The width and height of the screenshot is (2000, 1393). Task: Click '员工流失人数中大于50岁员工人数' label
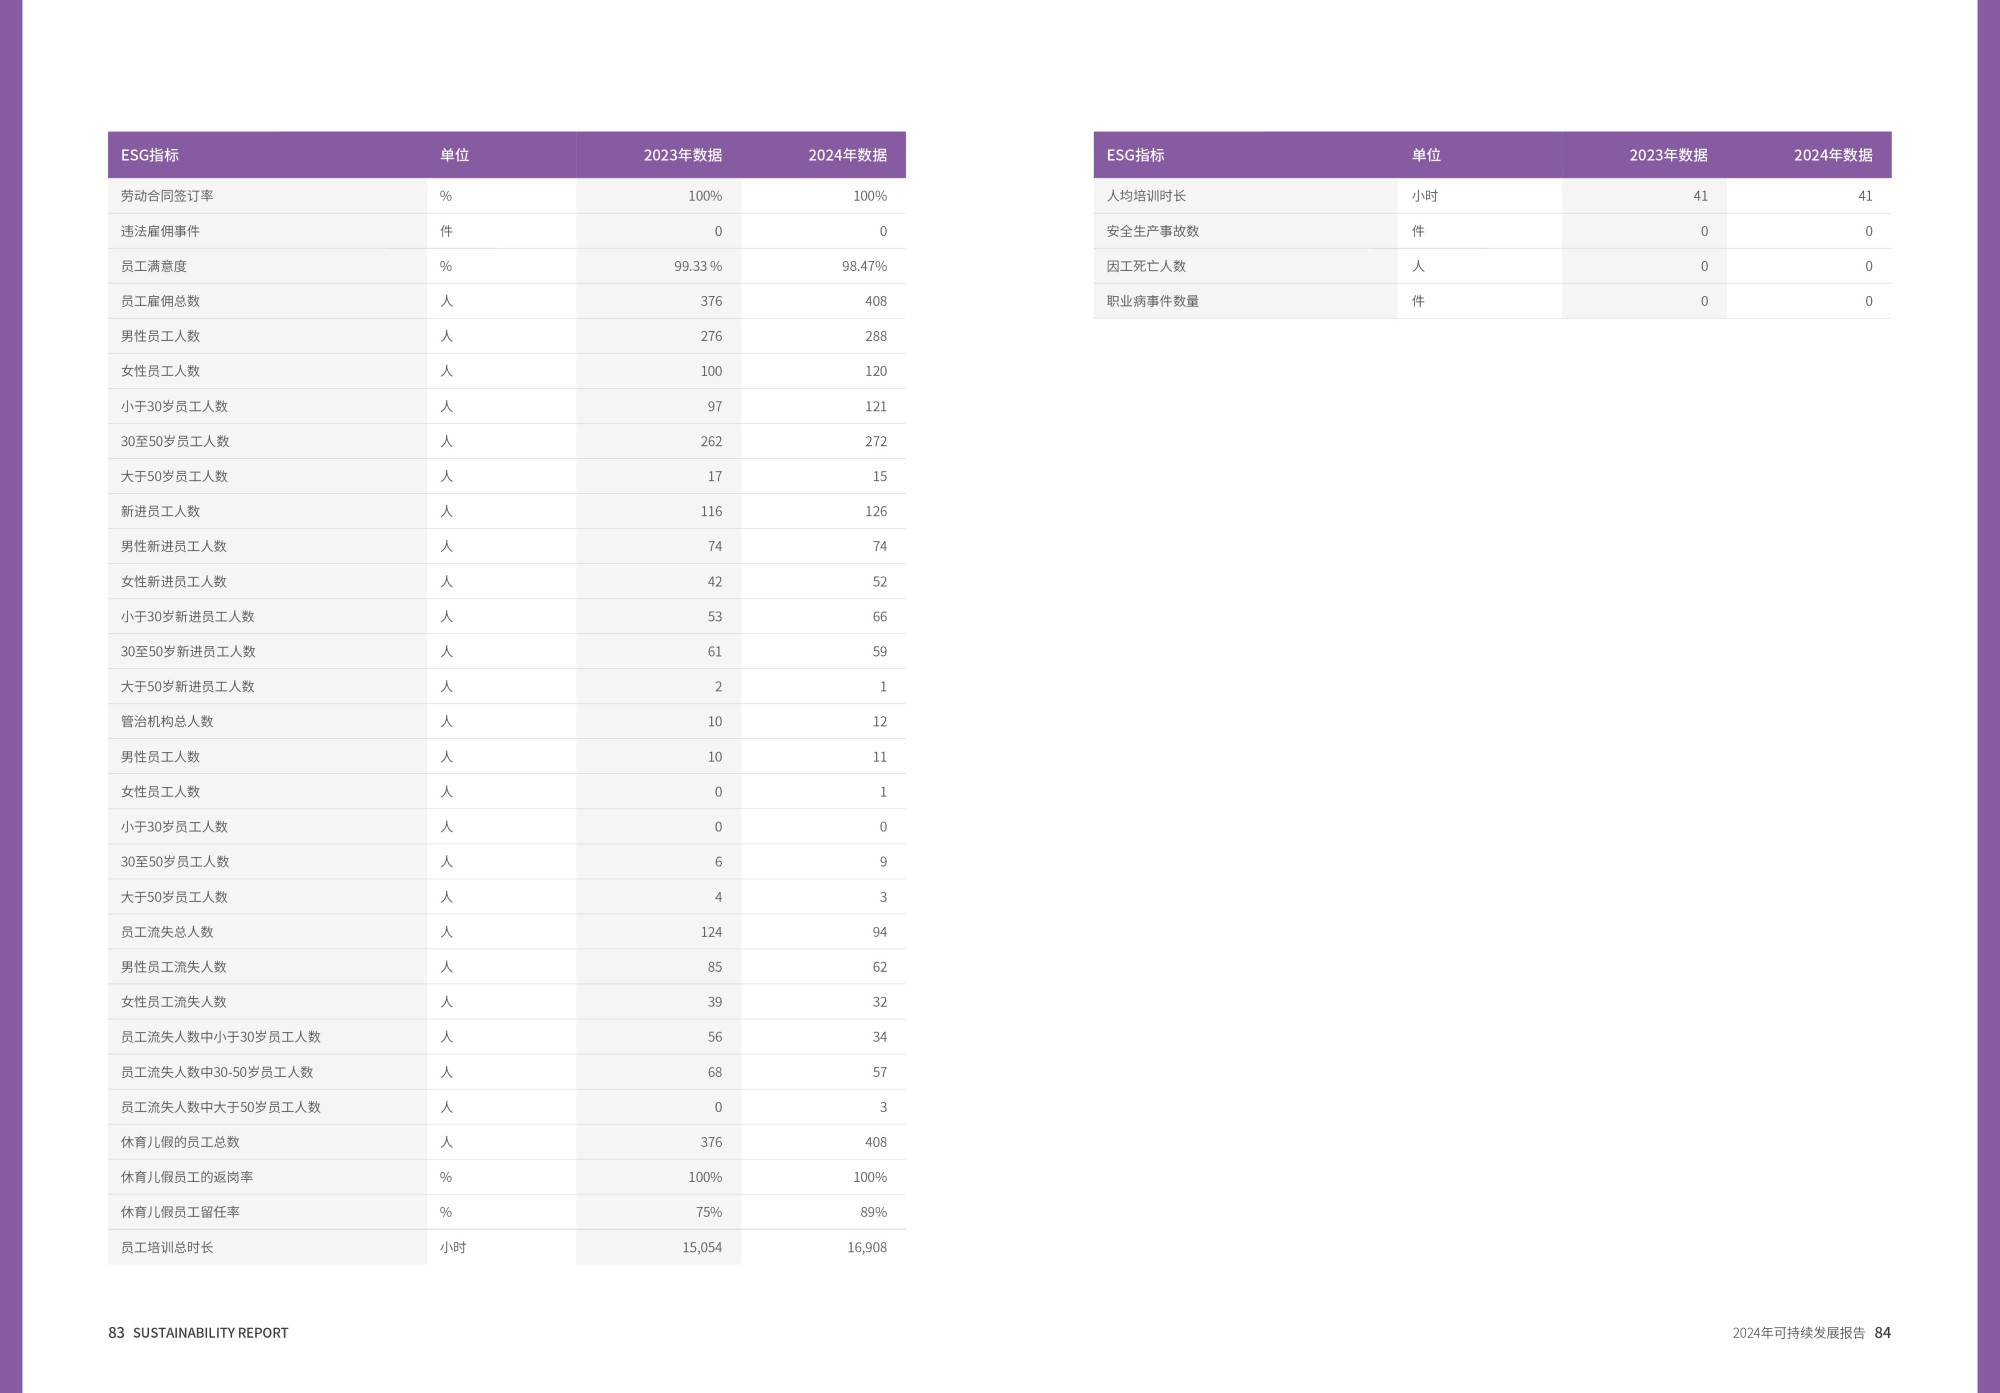pyautogui.click(x=221, y=1107)
